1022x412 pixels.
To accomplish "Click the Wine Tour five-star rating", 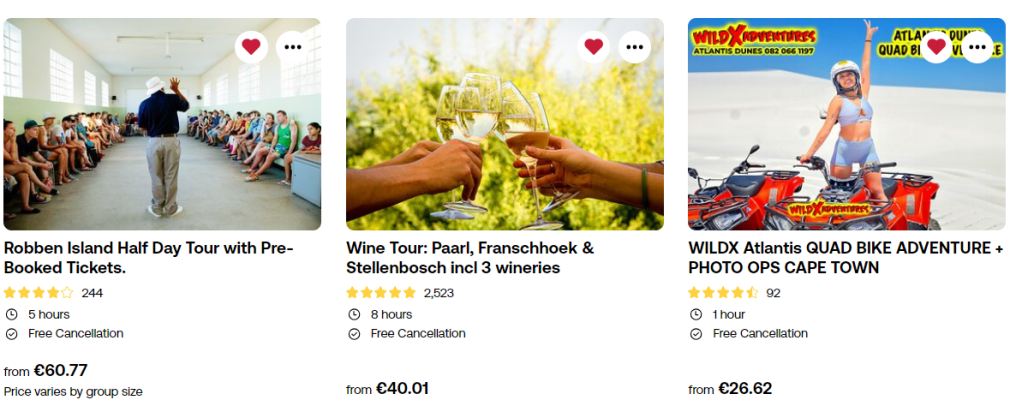I will [x=381, y=293].
